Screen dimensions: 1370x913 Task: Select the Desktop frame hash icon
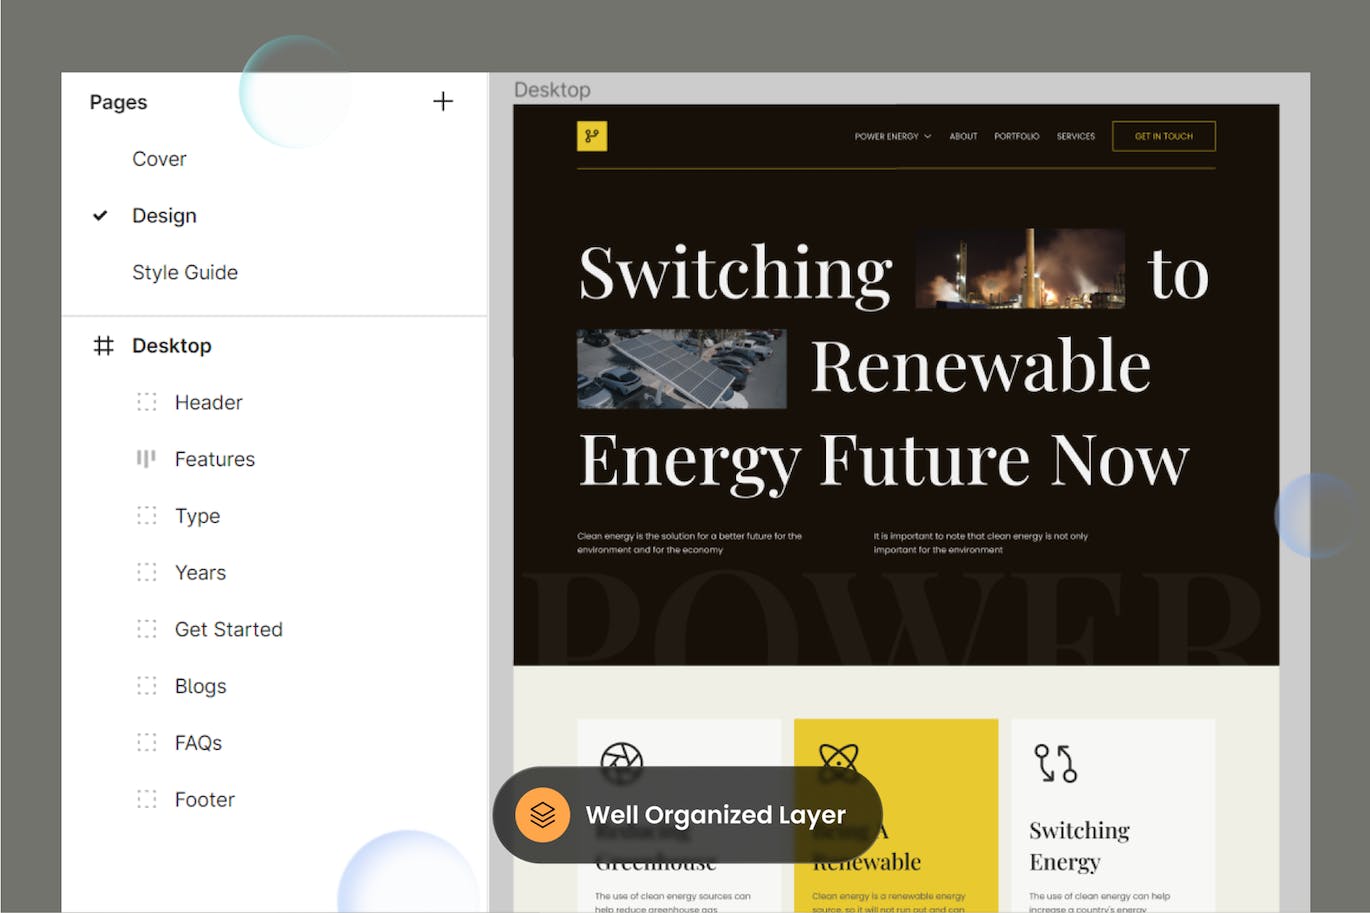click(x=103, y=345)
